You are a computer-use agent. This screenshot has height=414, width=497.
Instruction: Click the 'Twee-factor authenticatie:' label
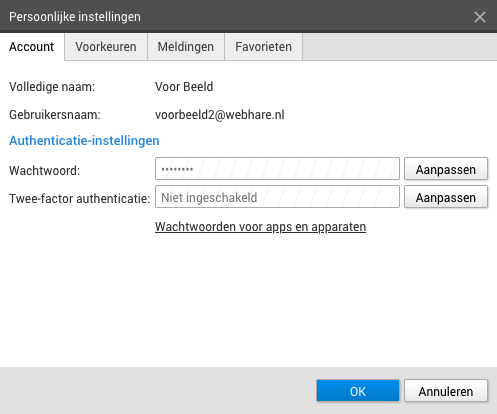[79, 199]
